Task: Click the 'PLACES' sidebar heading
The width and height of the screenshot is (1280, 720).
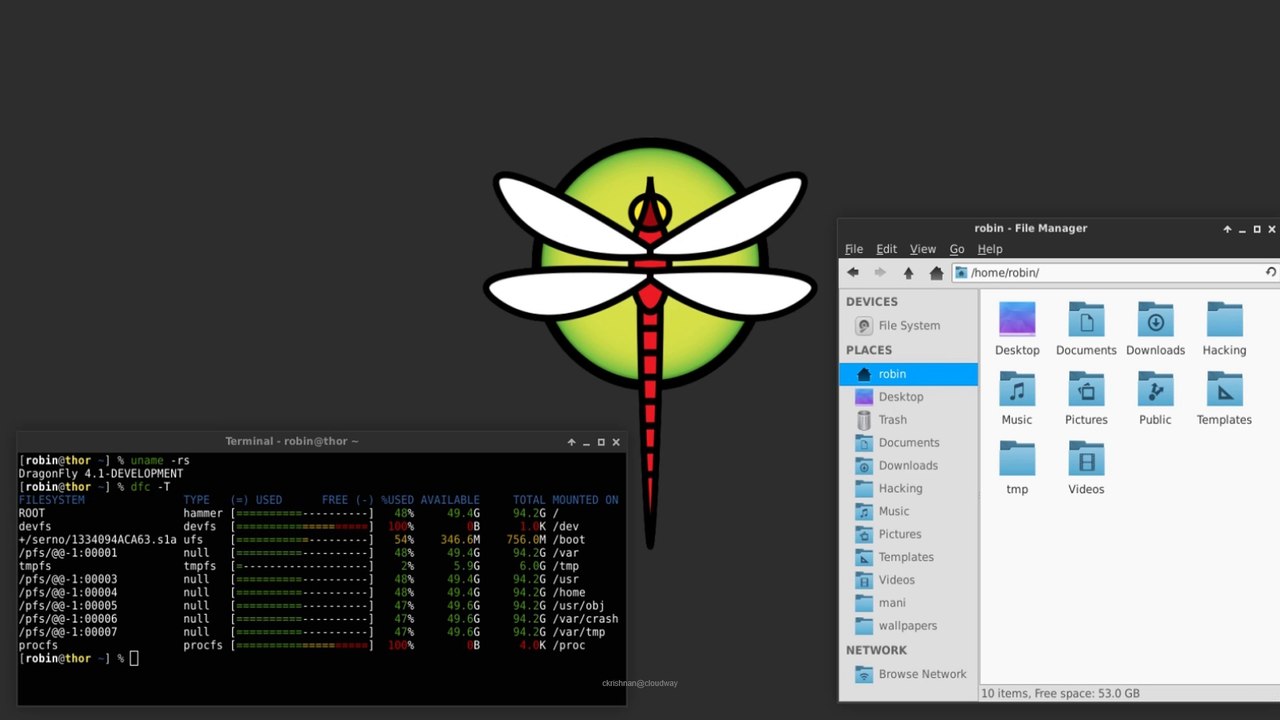Action: (869, 350)
